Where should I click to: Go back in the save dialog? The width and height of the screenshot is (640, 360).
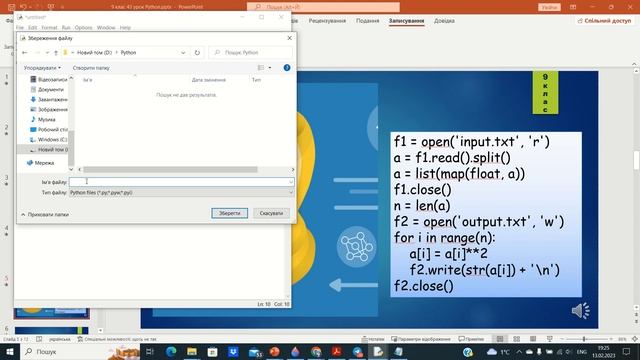24,53
